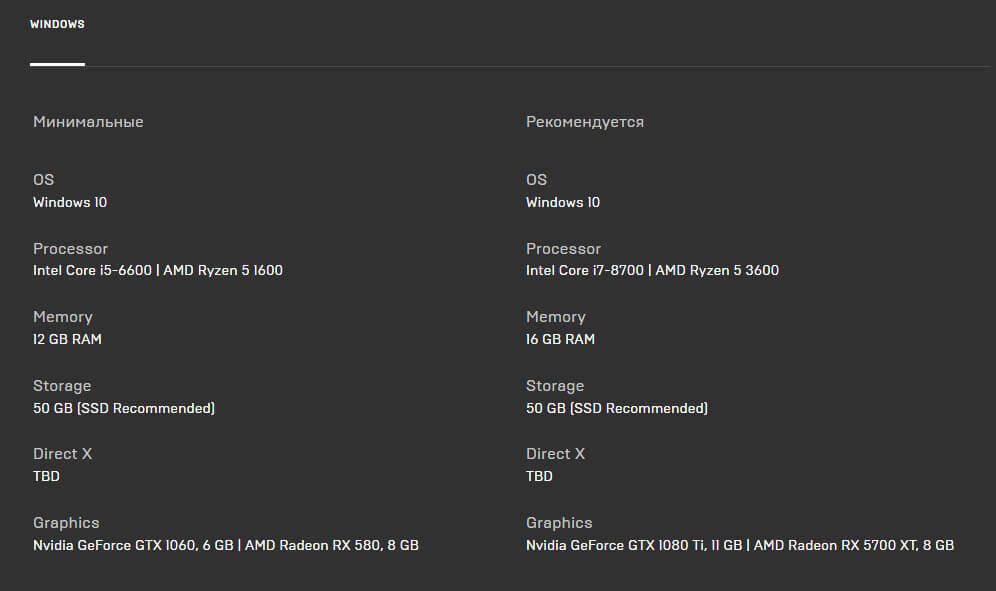Click the 12 GB RAM value
The image size is (996, 591).
(67, 339)
